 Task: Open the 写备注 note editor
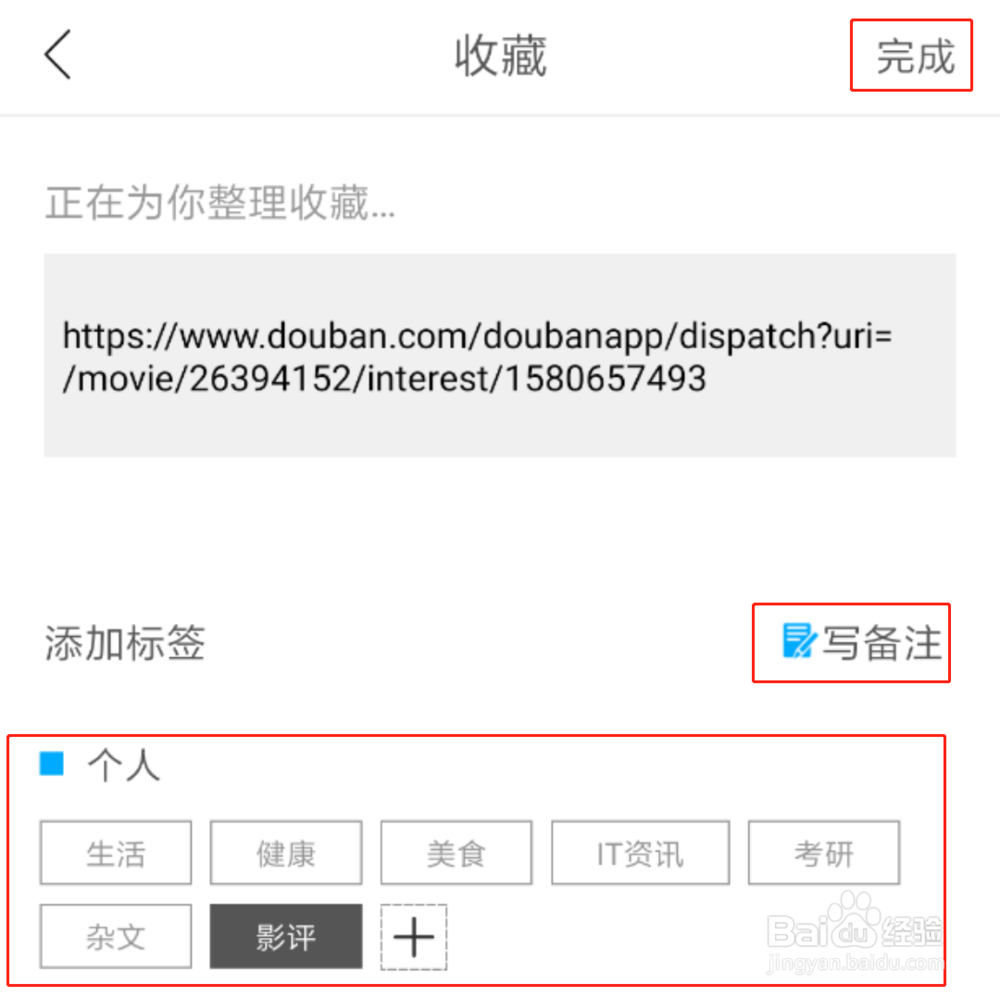pos(862,642)
